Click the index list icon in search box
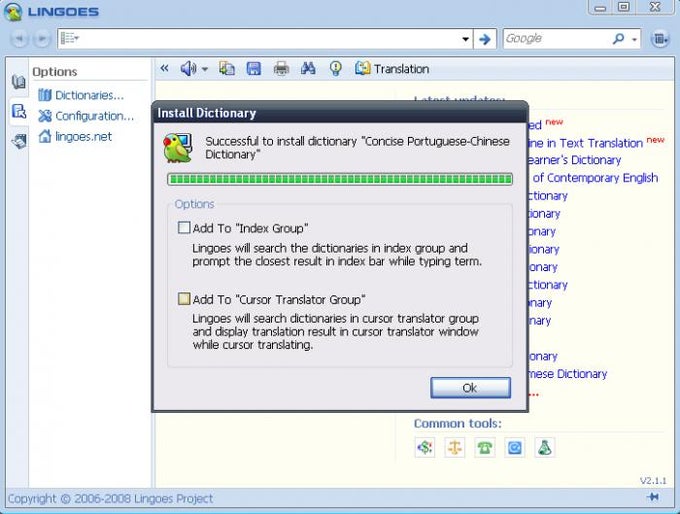 (x=69, y=39)
